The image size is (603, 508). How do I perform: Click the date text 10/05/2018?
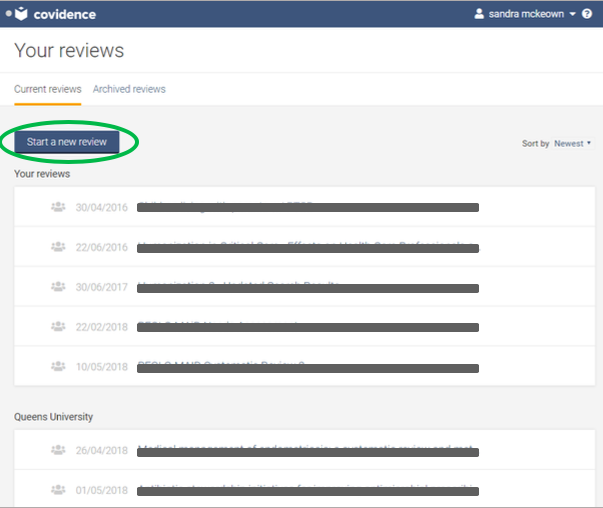coord(102,367)
